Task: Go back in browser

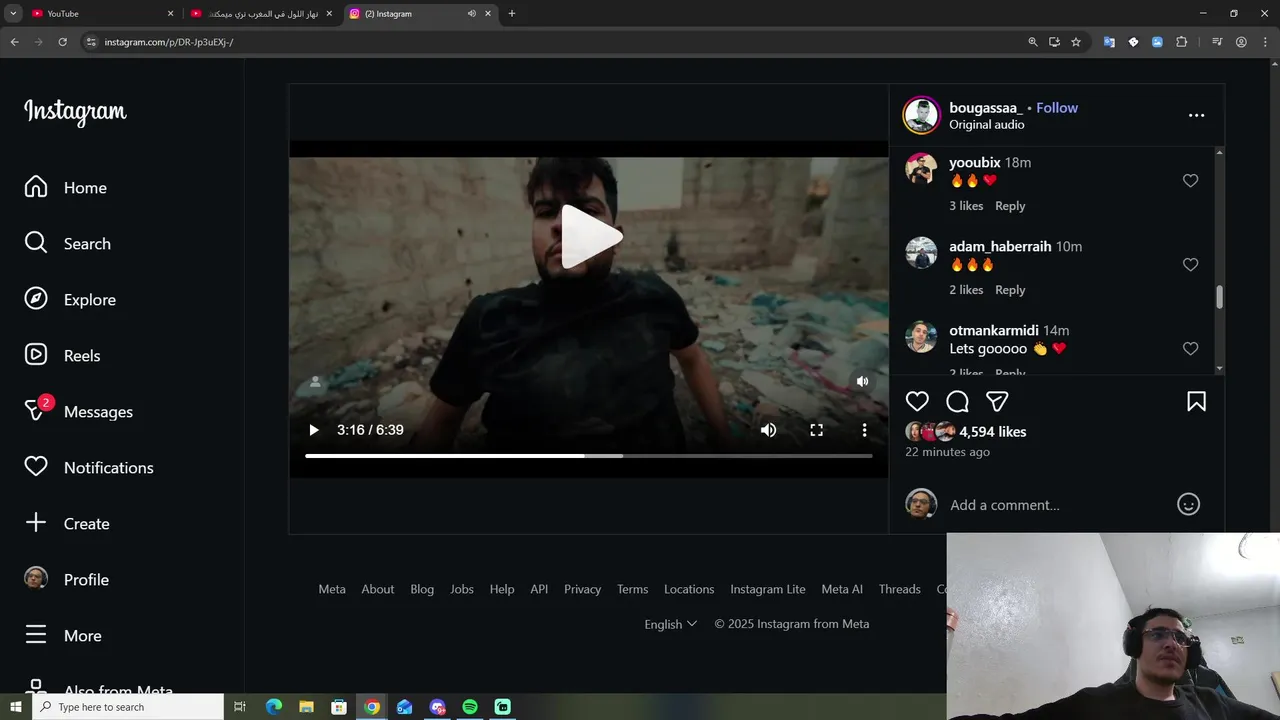Action: click(14, 42)
